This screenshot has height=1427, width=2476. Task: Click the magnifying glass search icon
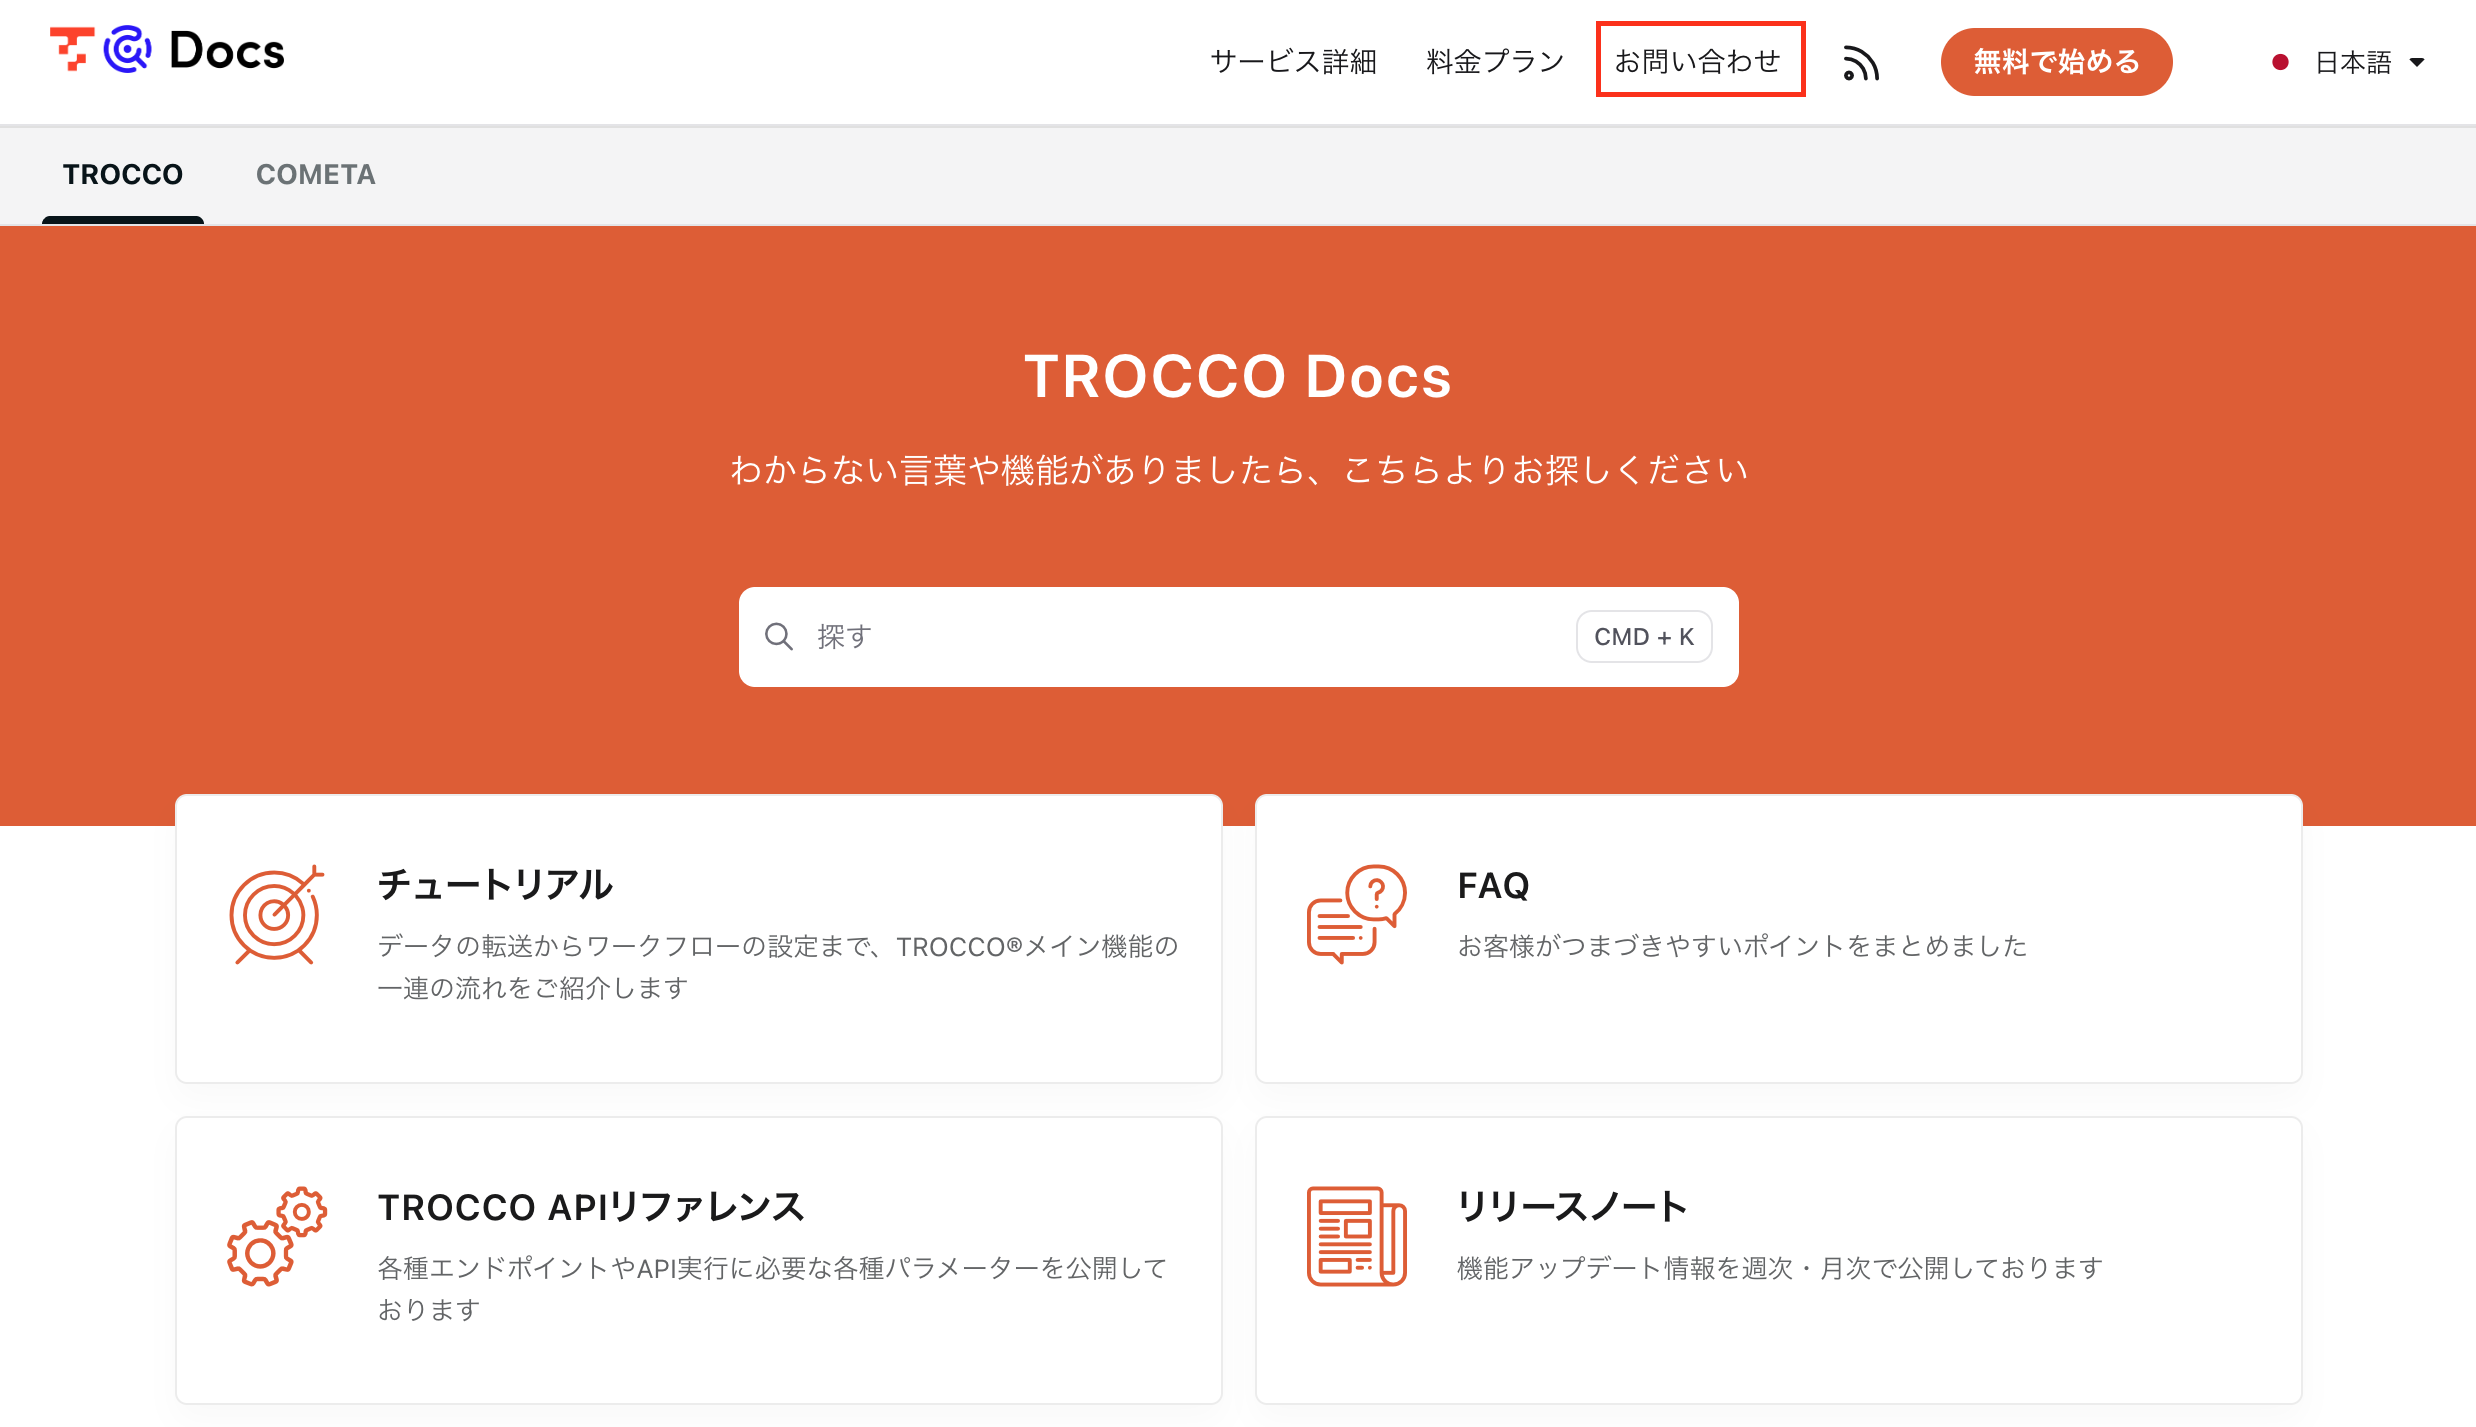[778, 637]
